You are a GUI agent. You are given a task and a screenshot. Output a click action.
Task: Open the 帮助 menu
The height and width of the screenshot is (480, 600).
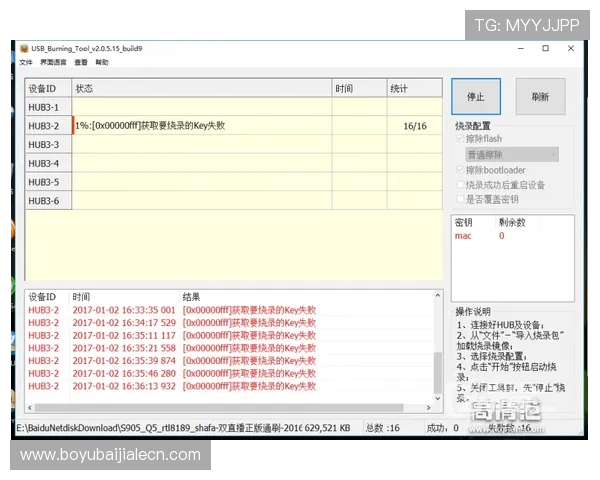tap(102, 62)
